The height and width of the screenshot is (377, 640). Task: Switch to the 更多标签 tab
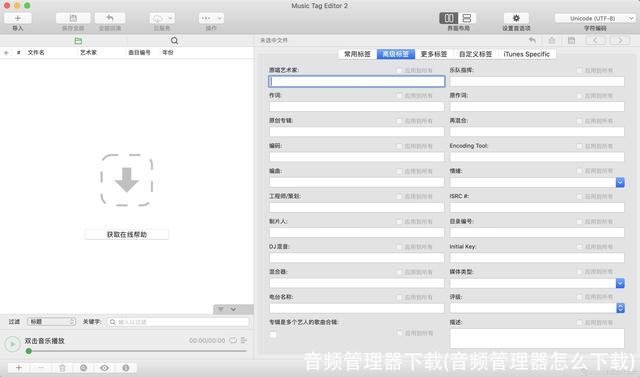434,54
